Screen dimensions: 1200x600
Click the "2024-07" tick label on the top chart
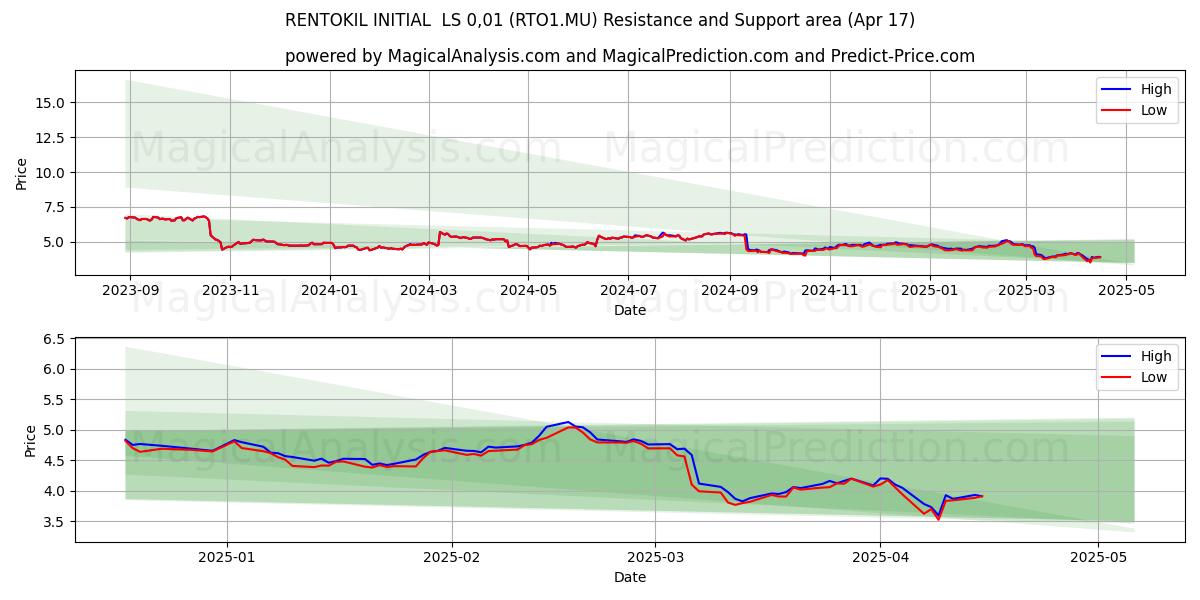point(628,290)
